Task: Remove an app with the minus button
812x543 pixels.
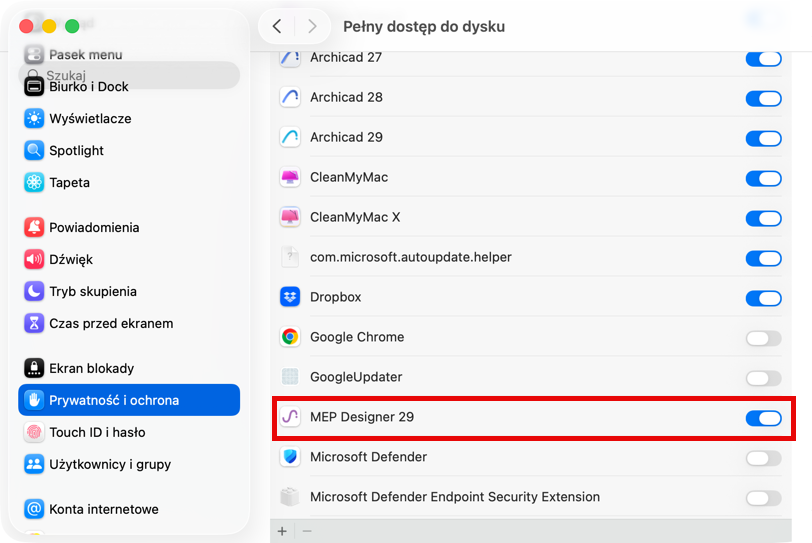Action: click(x=307, y=531)
